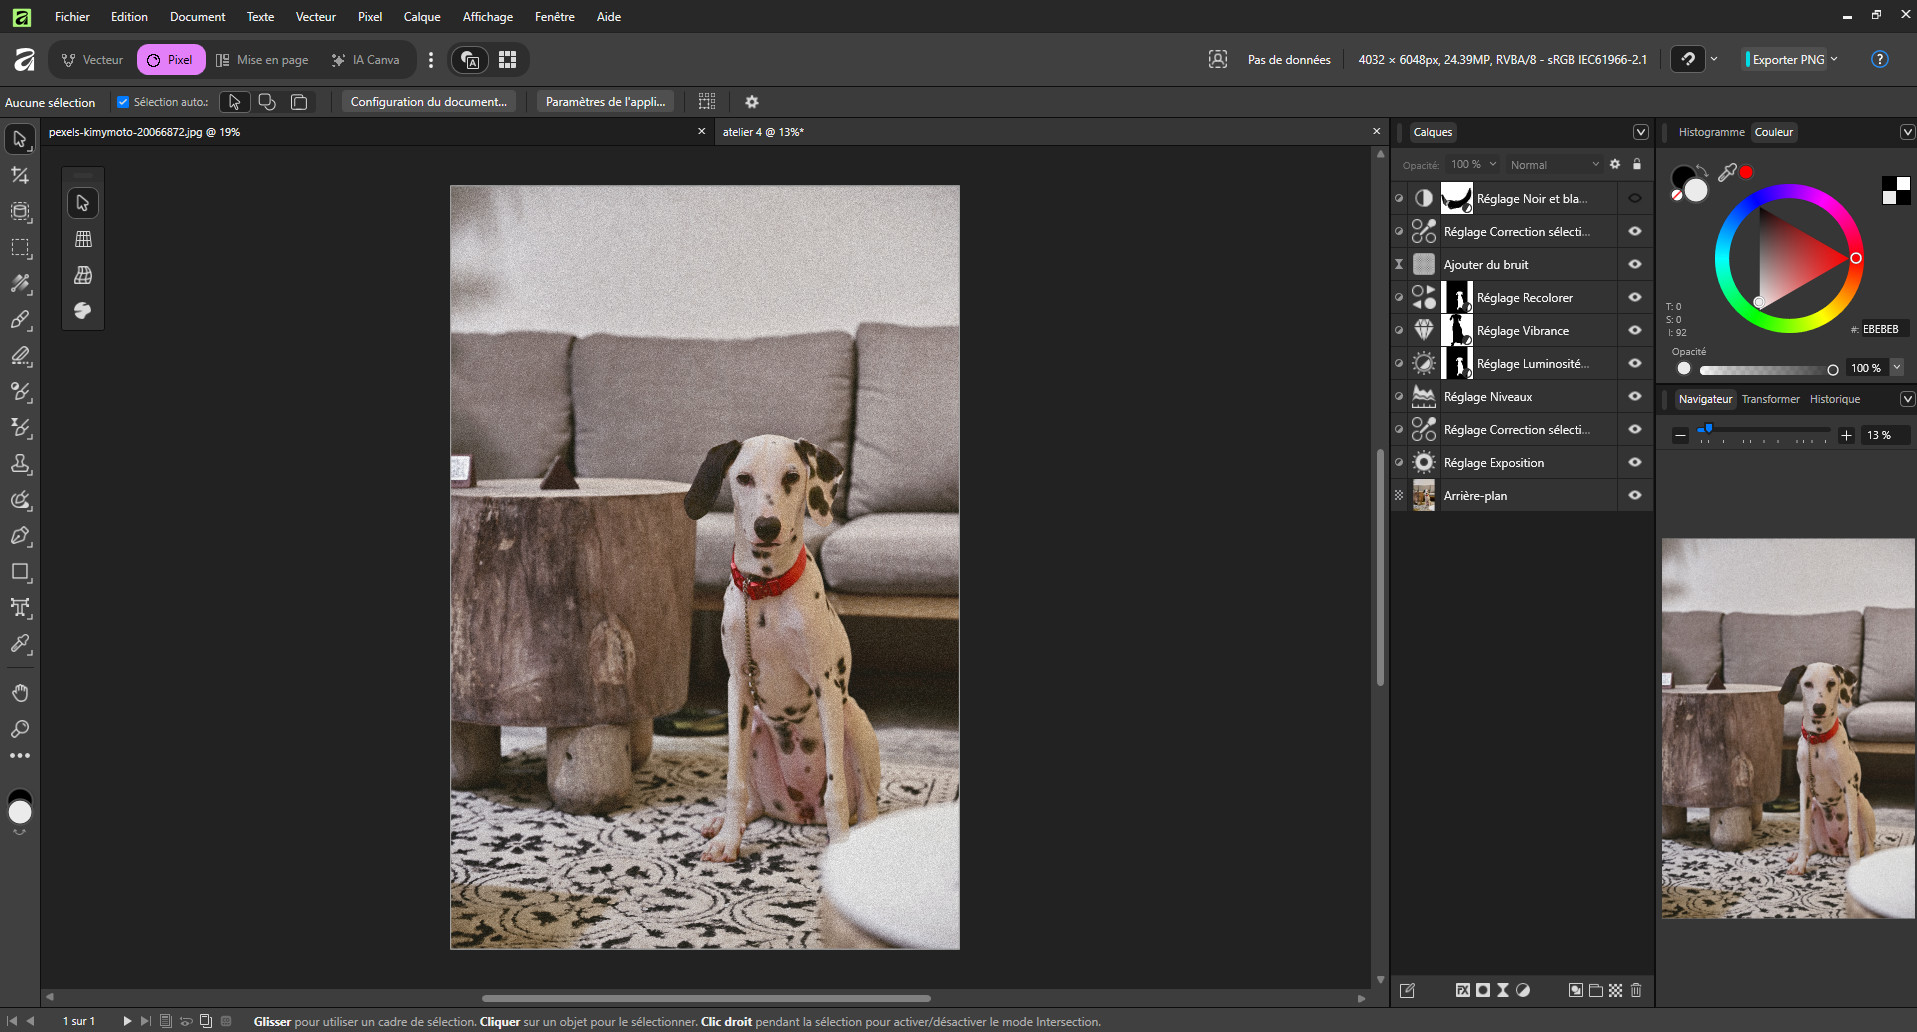Select the Clone stamp tool
Image resolution: width=1917 pixels, height=1032 pixels.
tap(20, 464)
